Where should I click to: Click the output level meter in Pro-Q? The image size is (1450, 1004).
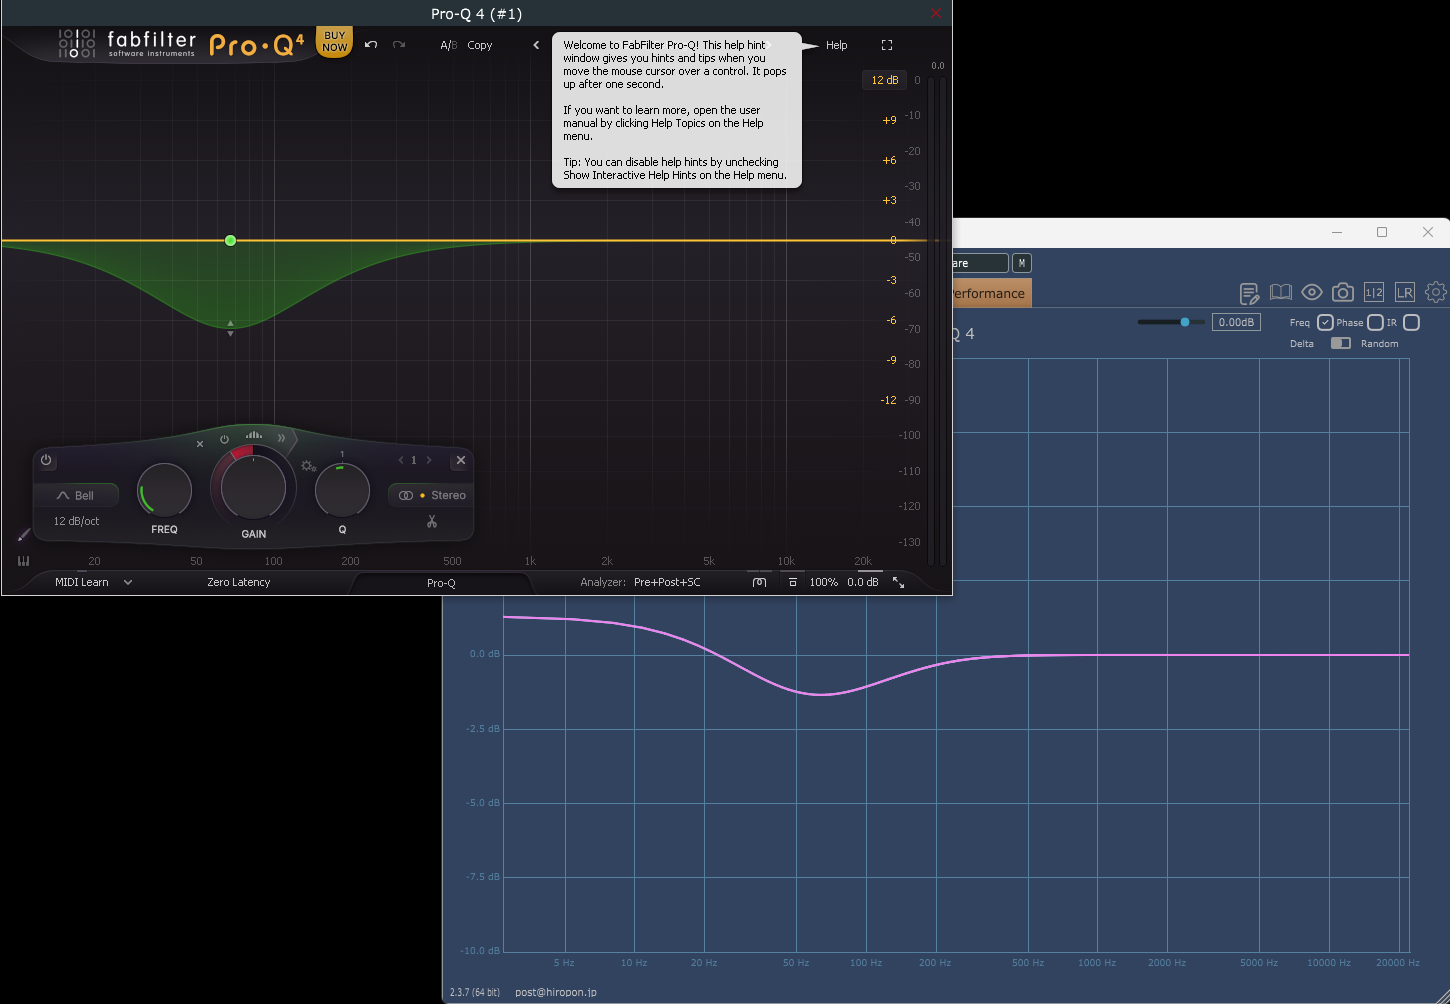click(937, 320)
